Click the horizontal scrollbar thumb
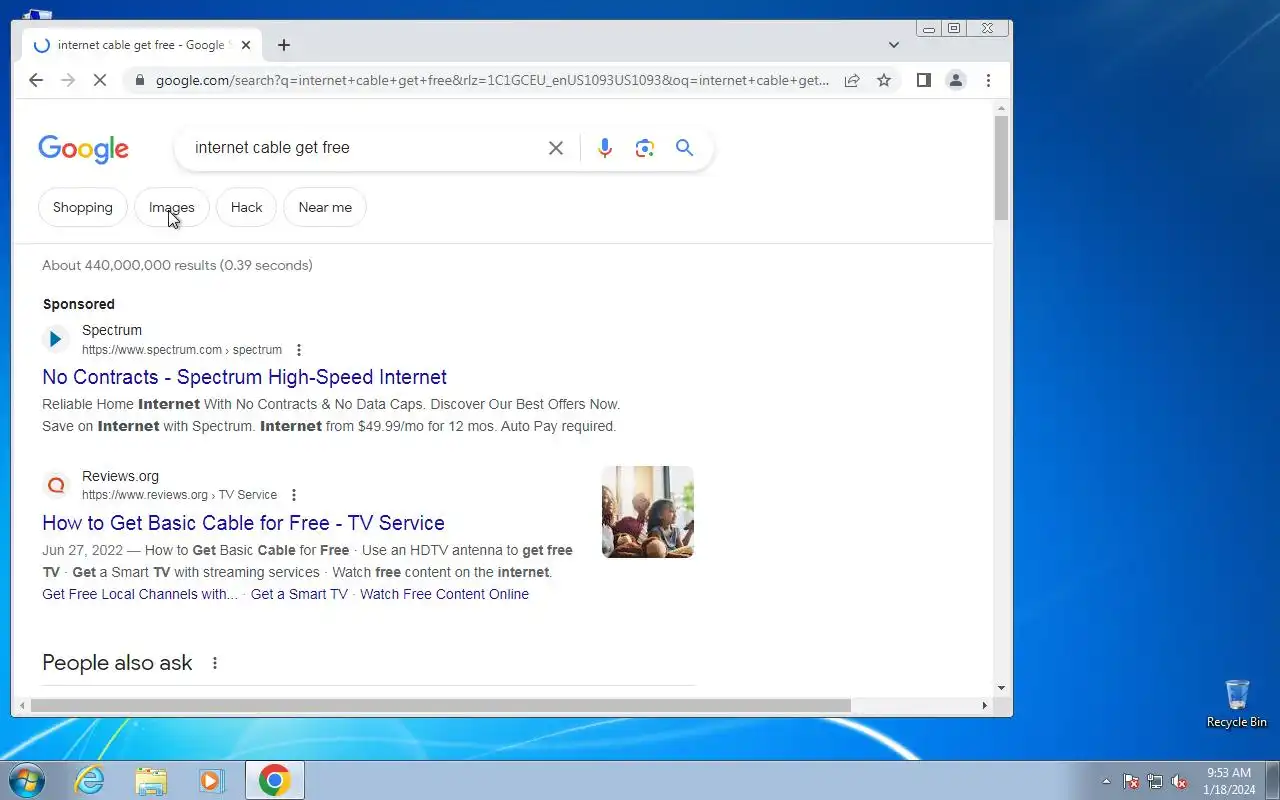This screenshot has height=800, width=1280. [x=440, y=705]
